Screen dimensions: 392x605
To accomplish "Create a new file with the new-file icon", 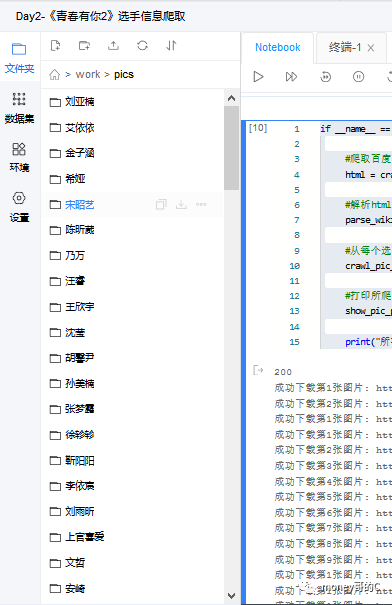I will point(56,46).
